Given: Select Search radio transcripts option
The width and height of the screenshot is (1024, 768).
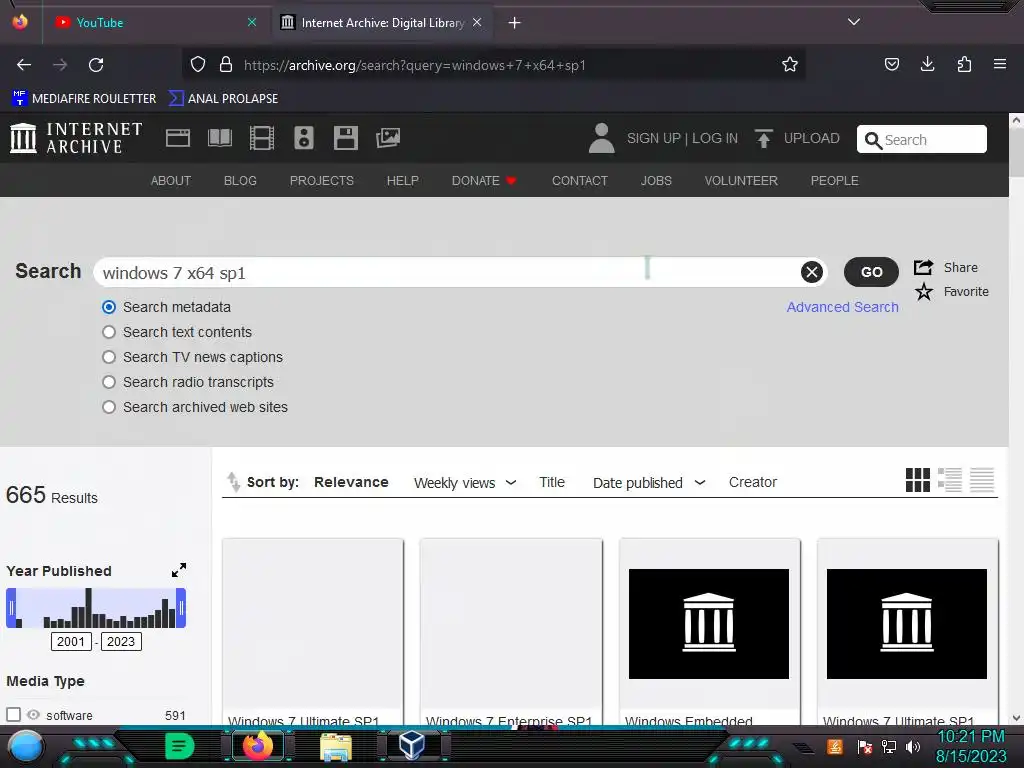Looking at the screenshot, I should click(x=109, y=382).
